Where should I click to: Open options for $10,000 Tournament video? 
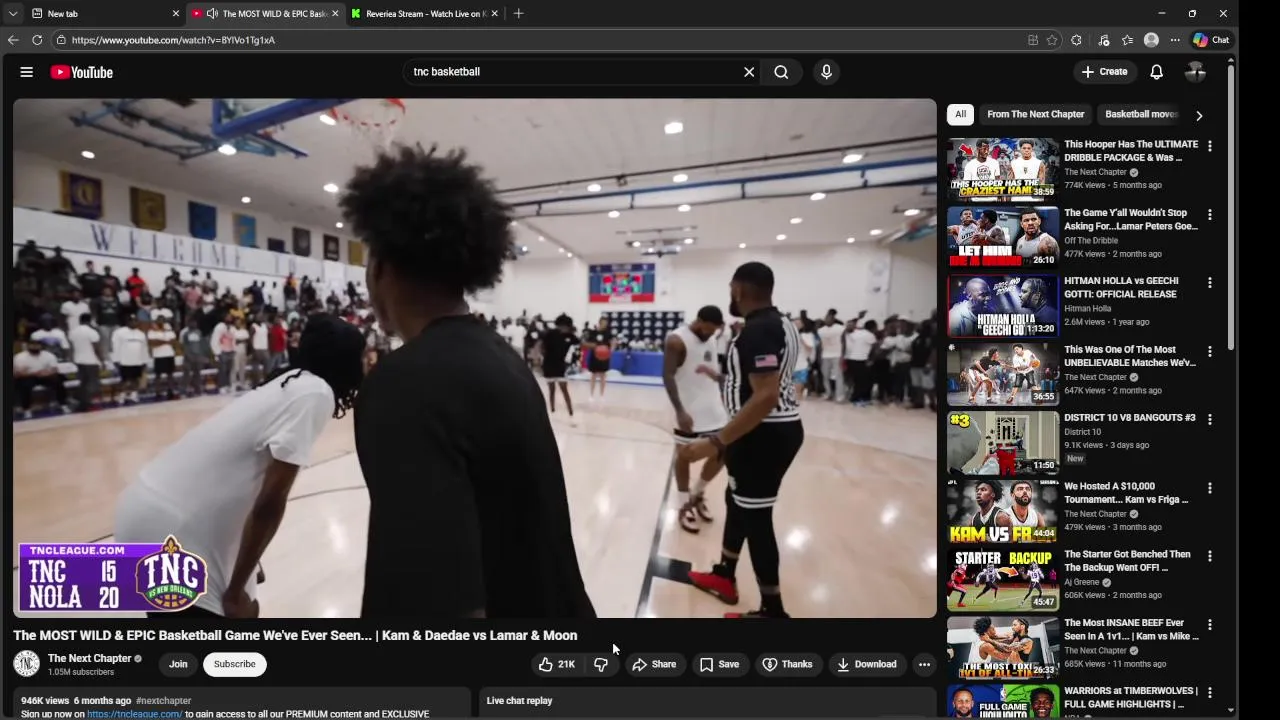(x=1209, y=488)
